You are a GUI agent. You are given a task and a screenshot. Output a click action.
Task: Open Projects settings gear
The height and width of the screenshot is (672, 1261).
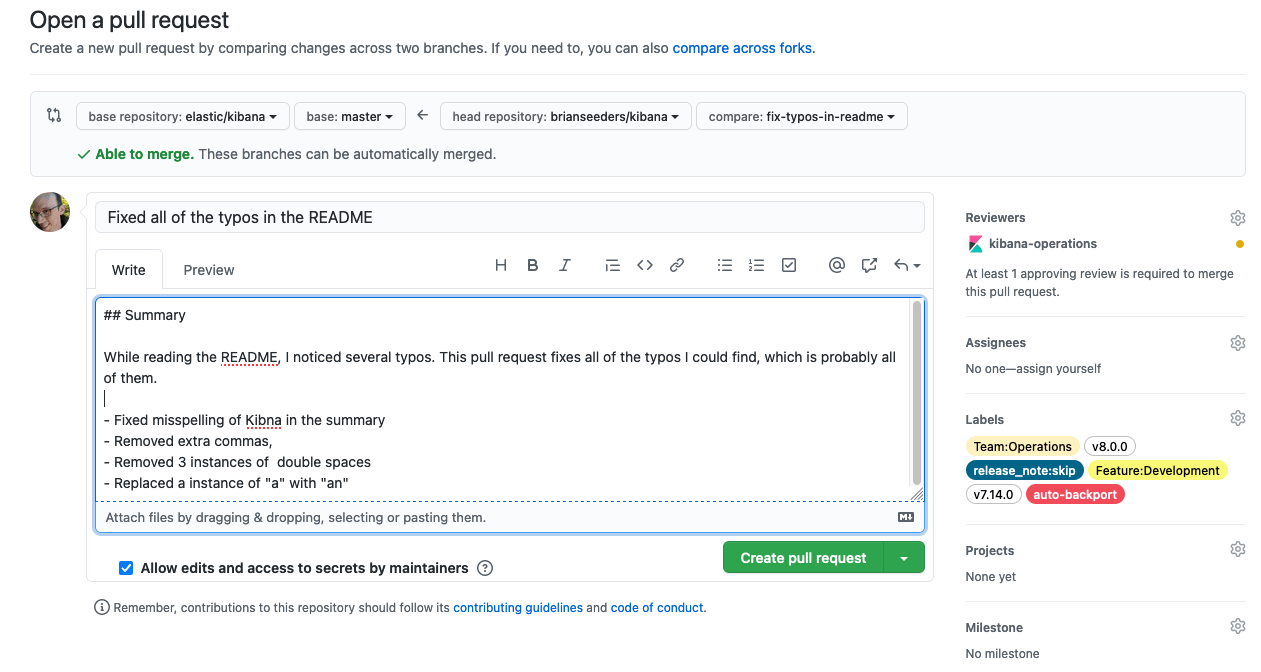(x=1238, y=549)
